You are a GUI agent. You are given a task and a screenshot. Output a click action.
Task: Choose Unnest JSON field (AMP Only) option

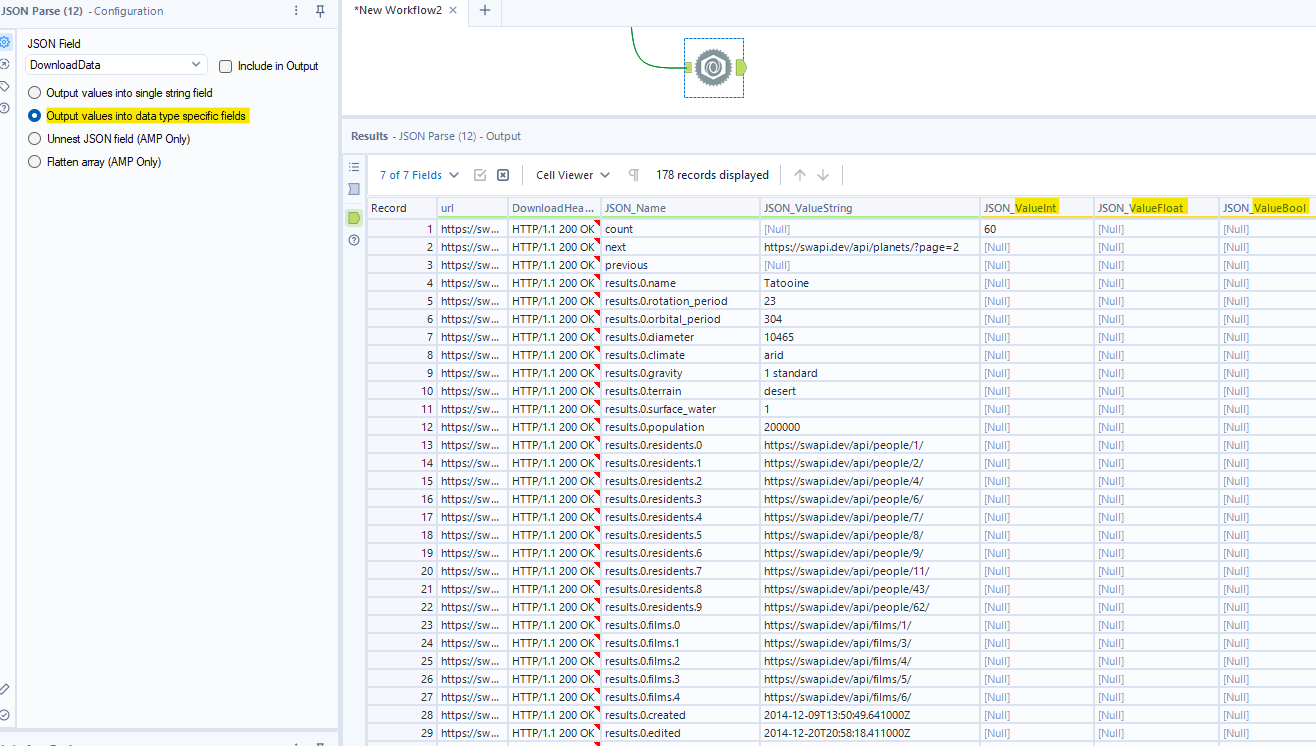coord(35,139)
